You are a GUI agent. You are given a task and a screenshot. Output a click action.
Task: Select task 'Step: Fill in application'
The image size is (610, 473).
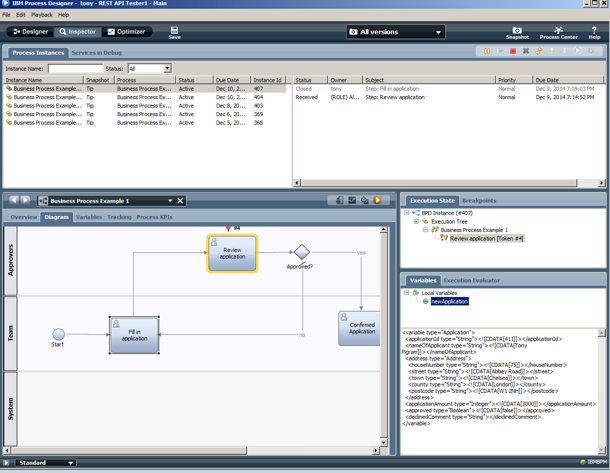click(x=448, y=89)
